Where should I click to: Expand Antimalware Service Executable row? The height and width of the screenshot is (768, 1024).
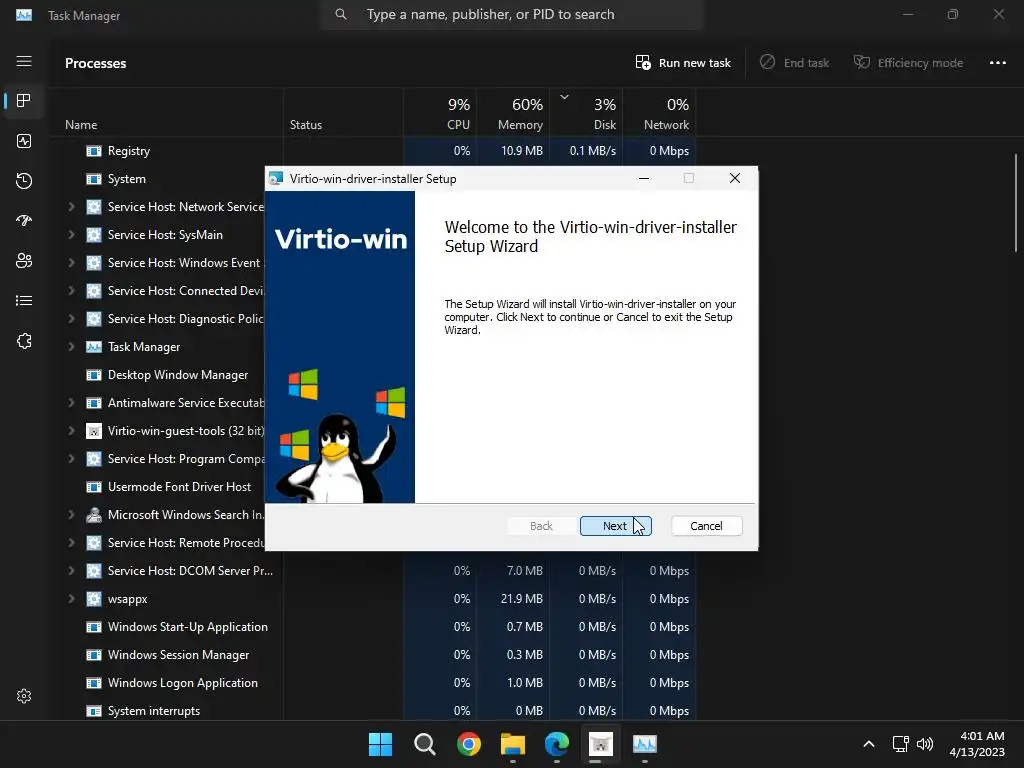click(71, 403)
